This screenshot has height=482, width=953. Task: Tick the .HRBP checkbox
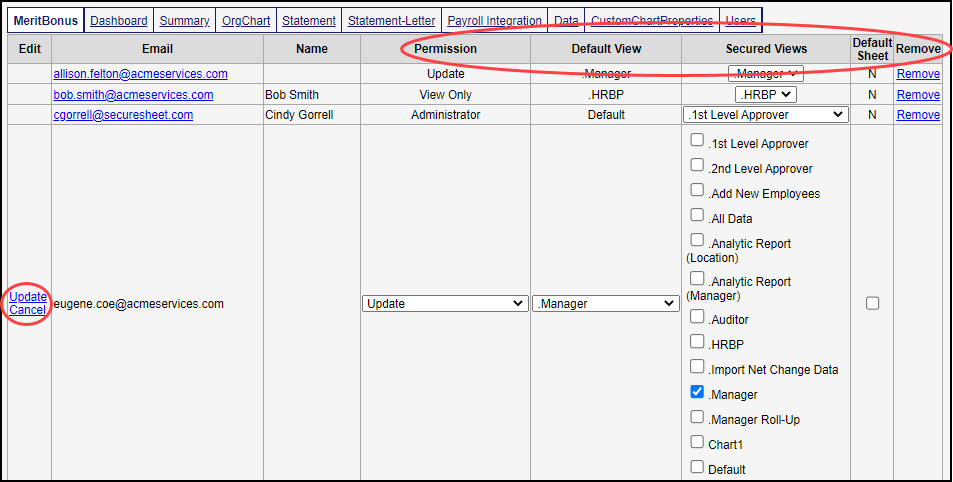[x=697, y=343]
